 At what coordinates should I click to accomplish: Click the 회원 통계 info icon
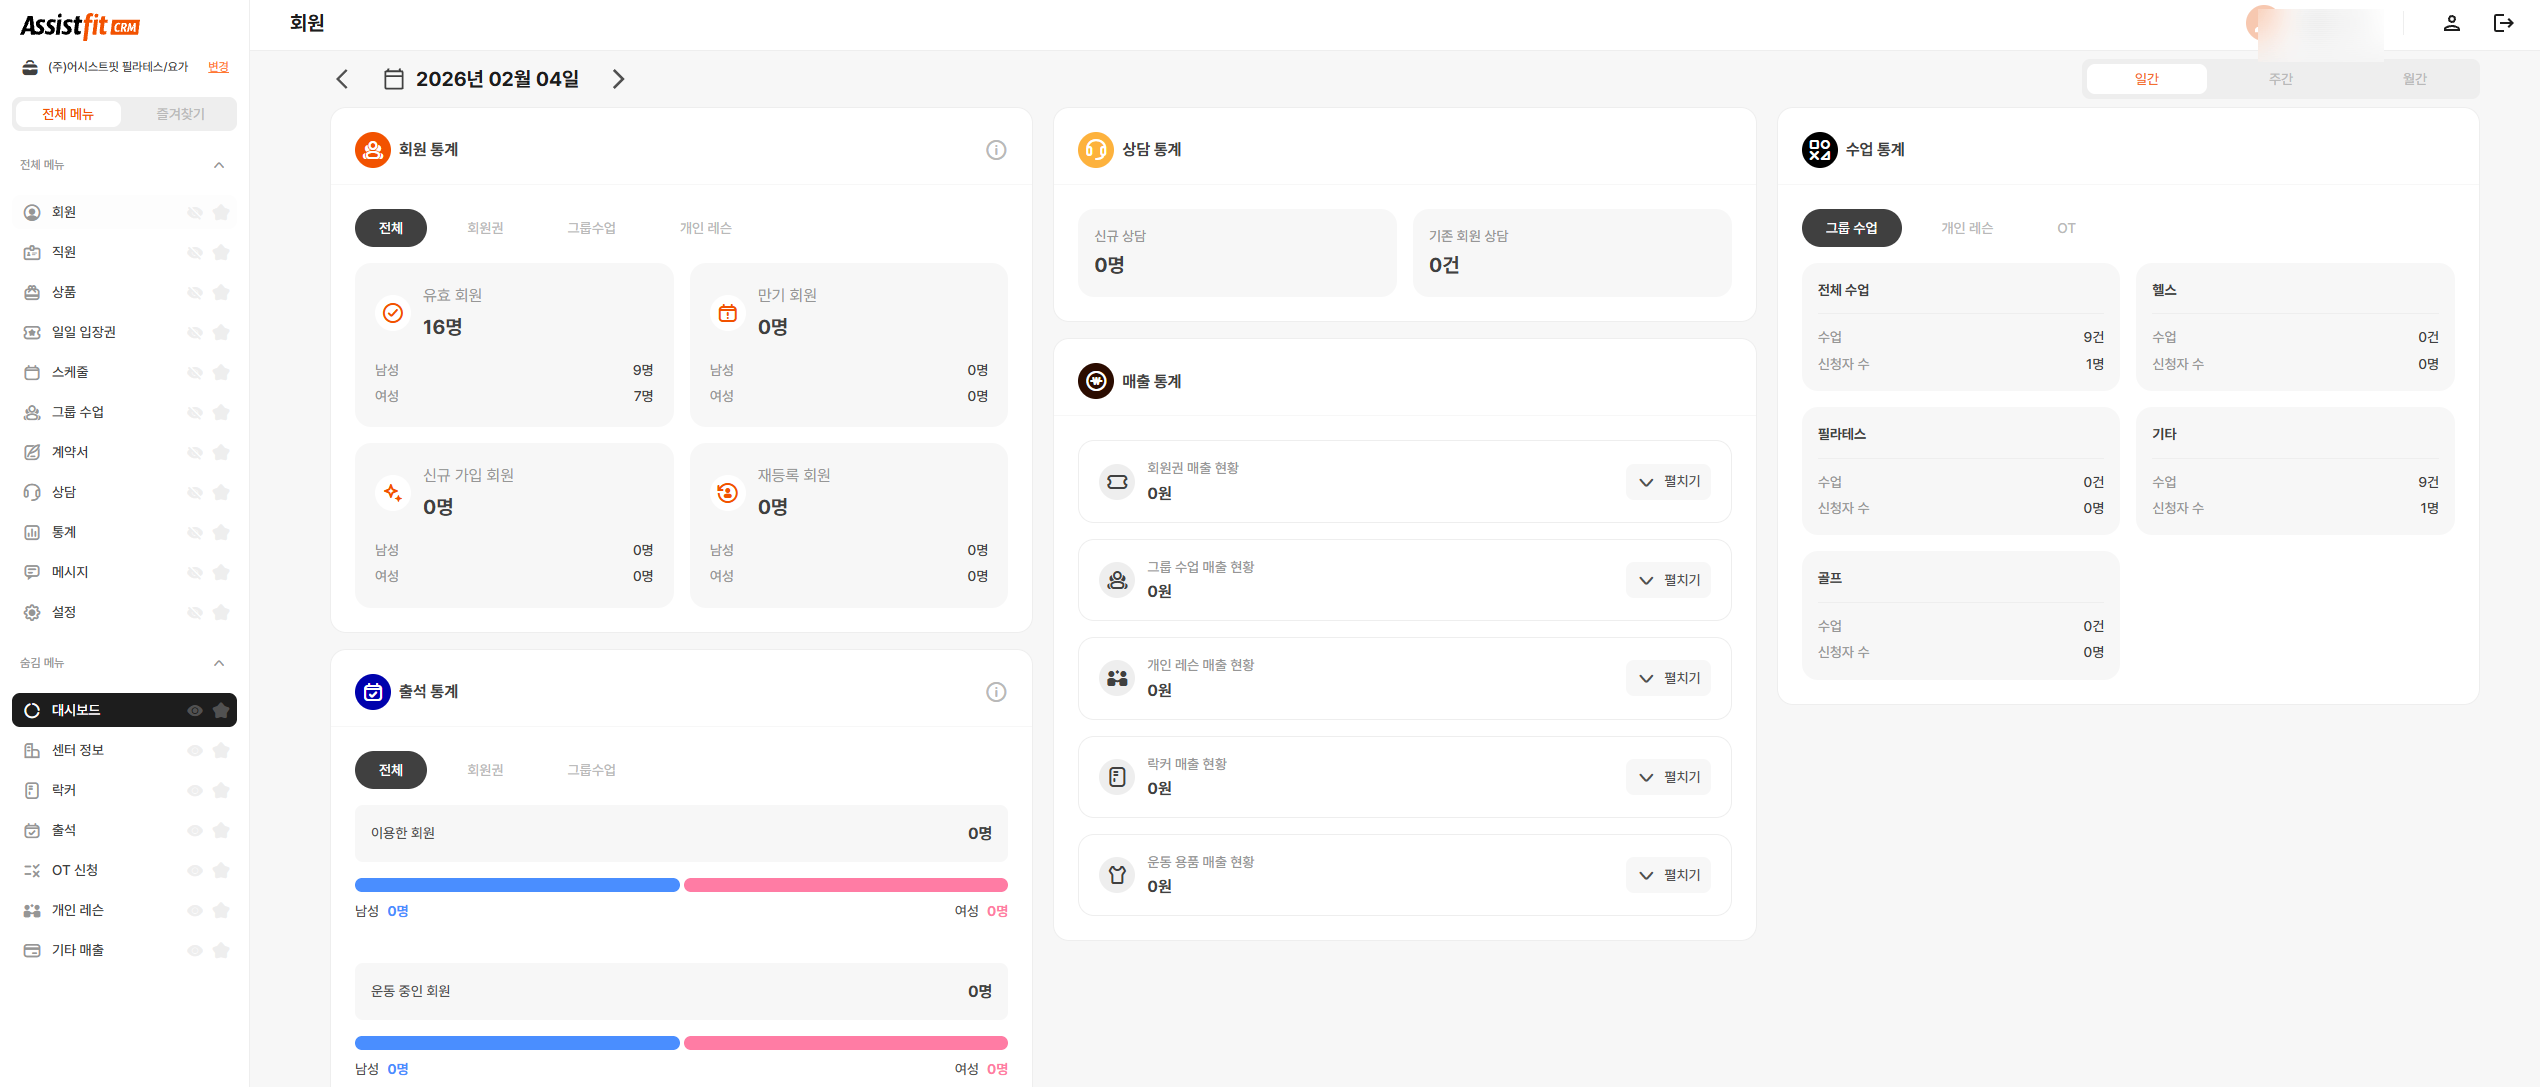pyautogui.click(x=995, y=148)
